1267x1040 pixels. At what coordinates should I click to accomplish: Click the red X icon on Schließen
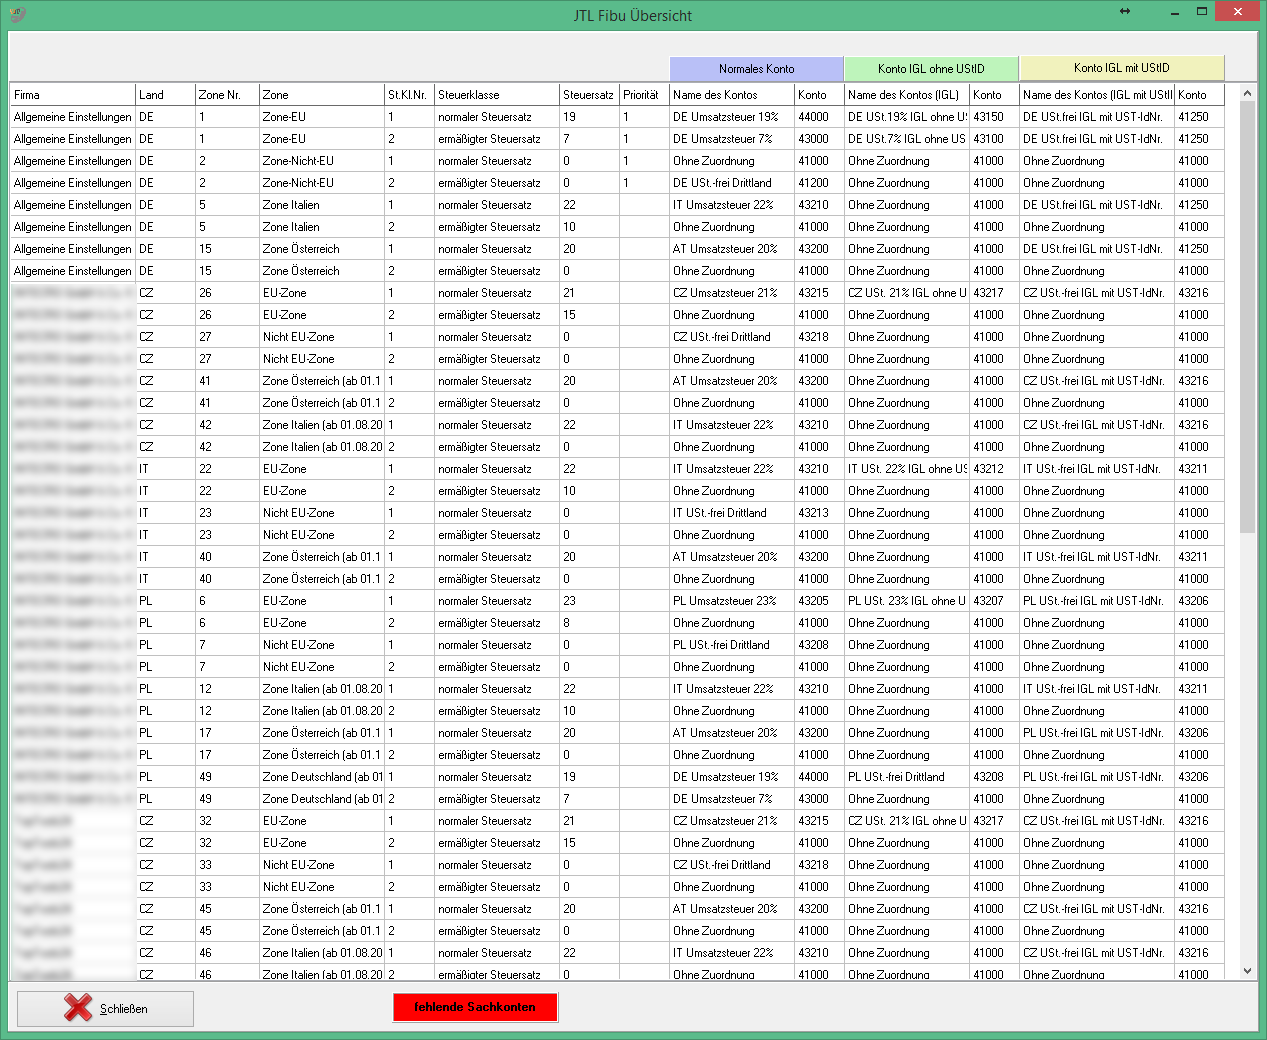click(x=78, y=1008)
